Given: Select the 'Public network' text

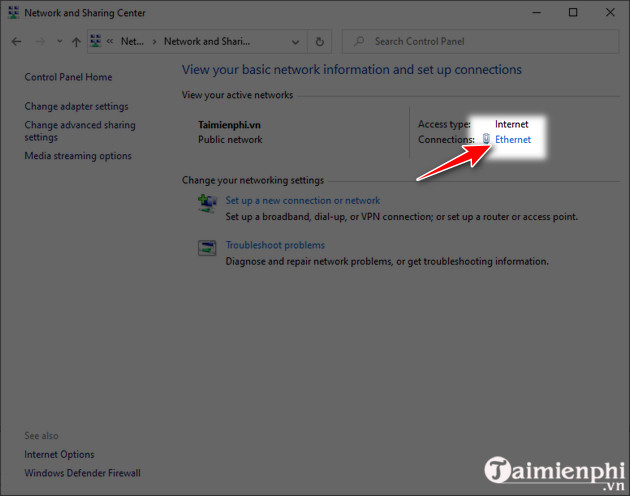Looking at the screenshot, I should tap(230, 139).
